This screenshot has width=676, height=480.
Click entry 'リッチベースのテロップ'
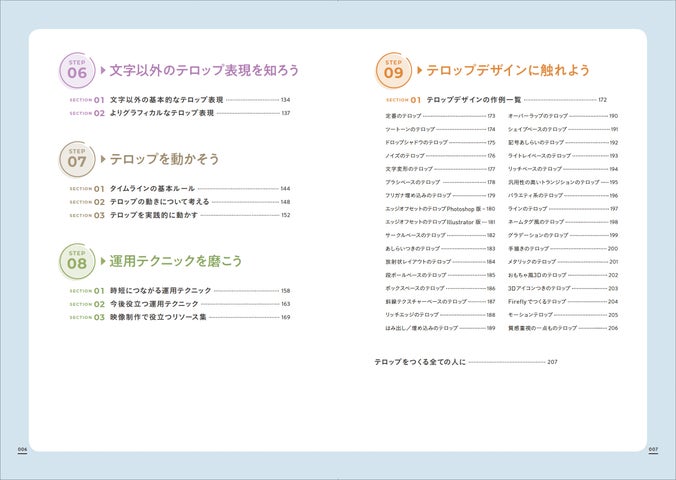pyautogui.click(x=535, y=169)
